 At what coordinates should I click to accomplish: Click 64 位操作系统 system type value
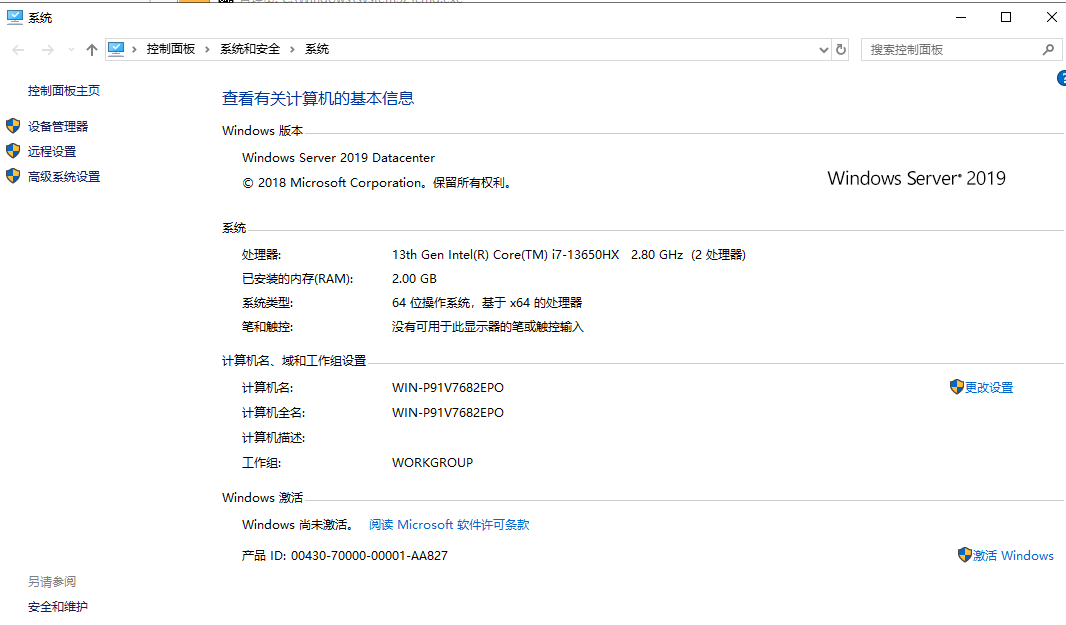coord(487,303)
